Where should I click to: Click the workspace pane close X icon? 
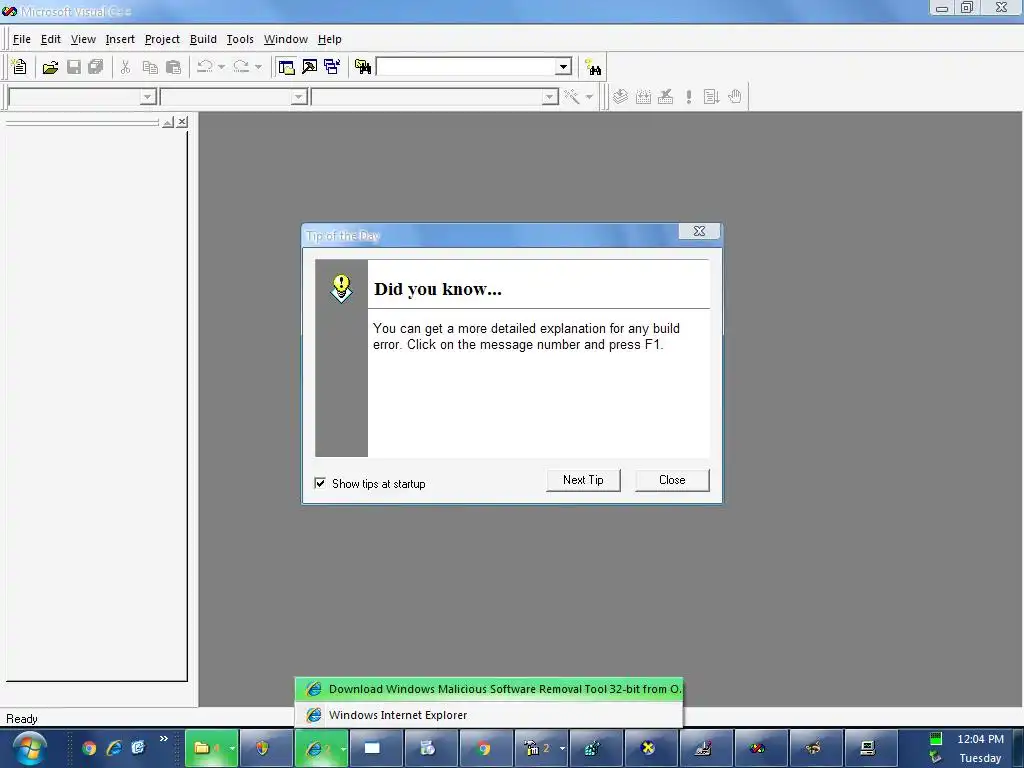(182, 122)
